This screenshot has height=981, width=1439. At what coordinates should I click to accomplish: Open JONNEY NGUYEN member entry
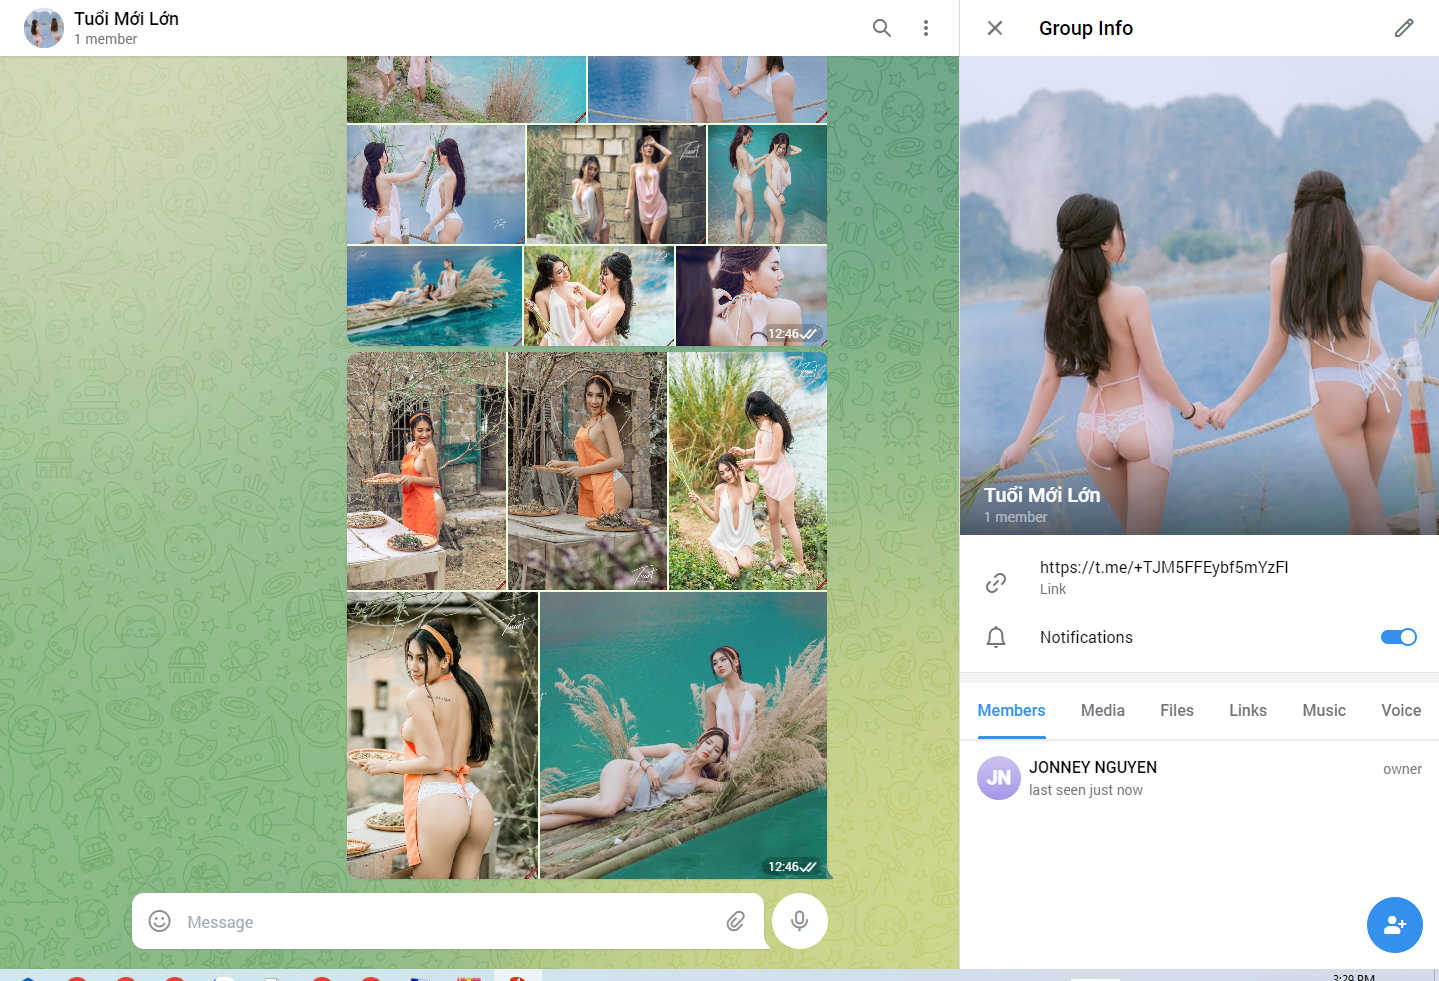point(1092,778)
